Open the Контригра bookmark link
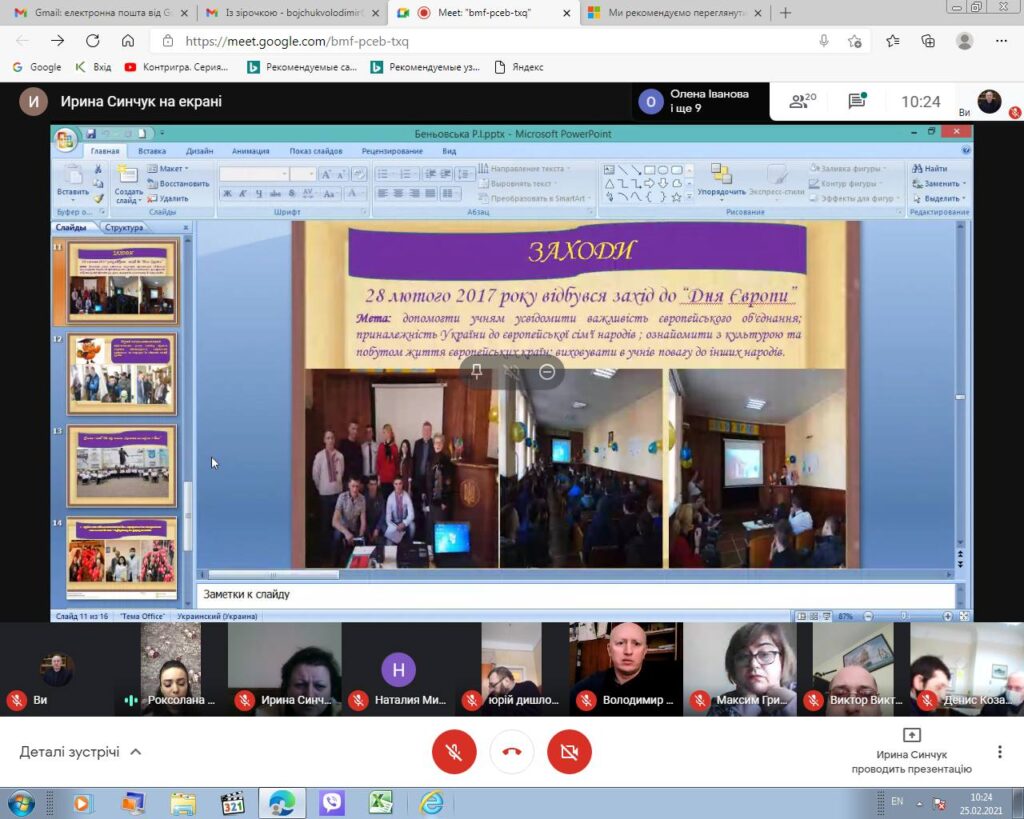 tap(176, 67)
